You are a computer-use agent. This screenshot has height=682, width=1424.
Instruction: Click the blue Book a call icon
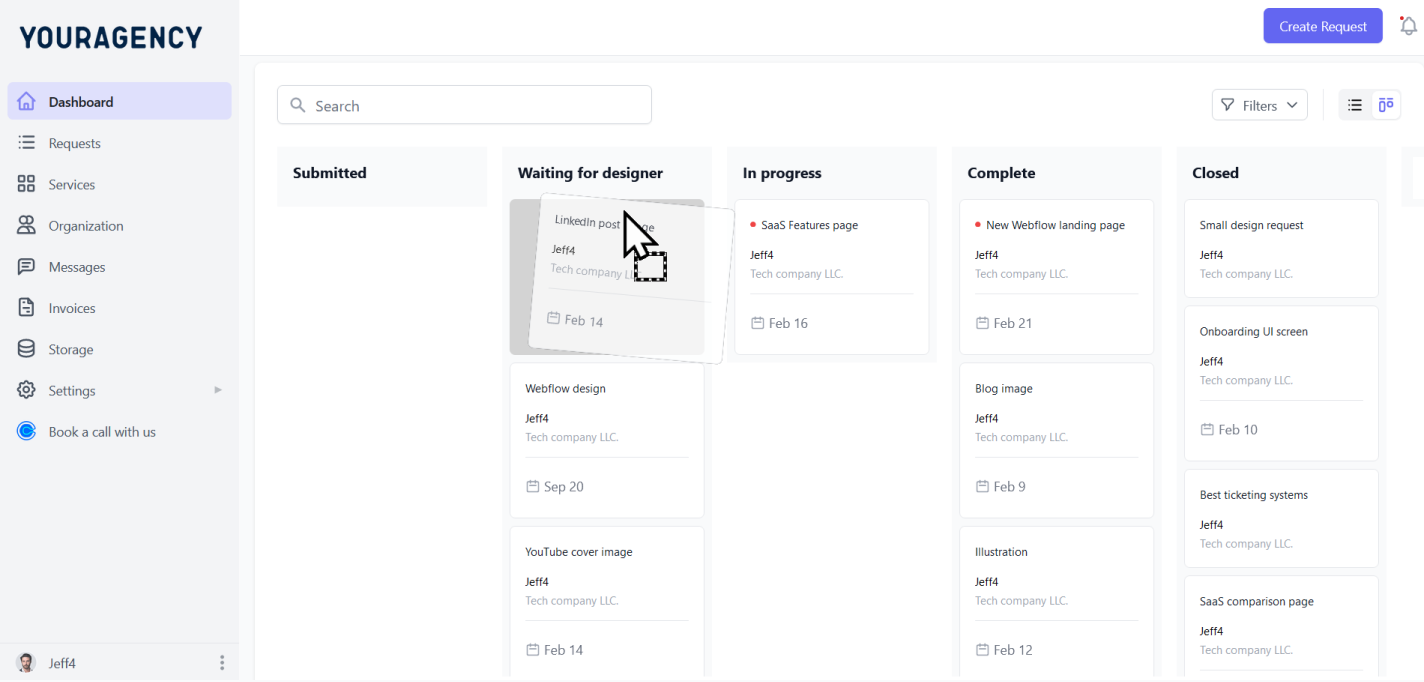(27, 431)
